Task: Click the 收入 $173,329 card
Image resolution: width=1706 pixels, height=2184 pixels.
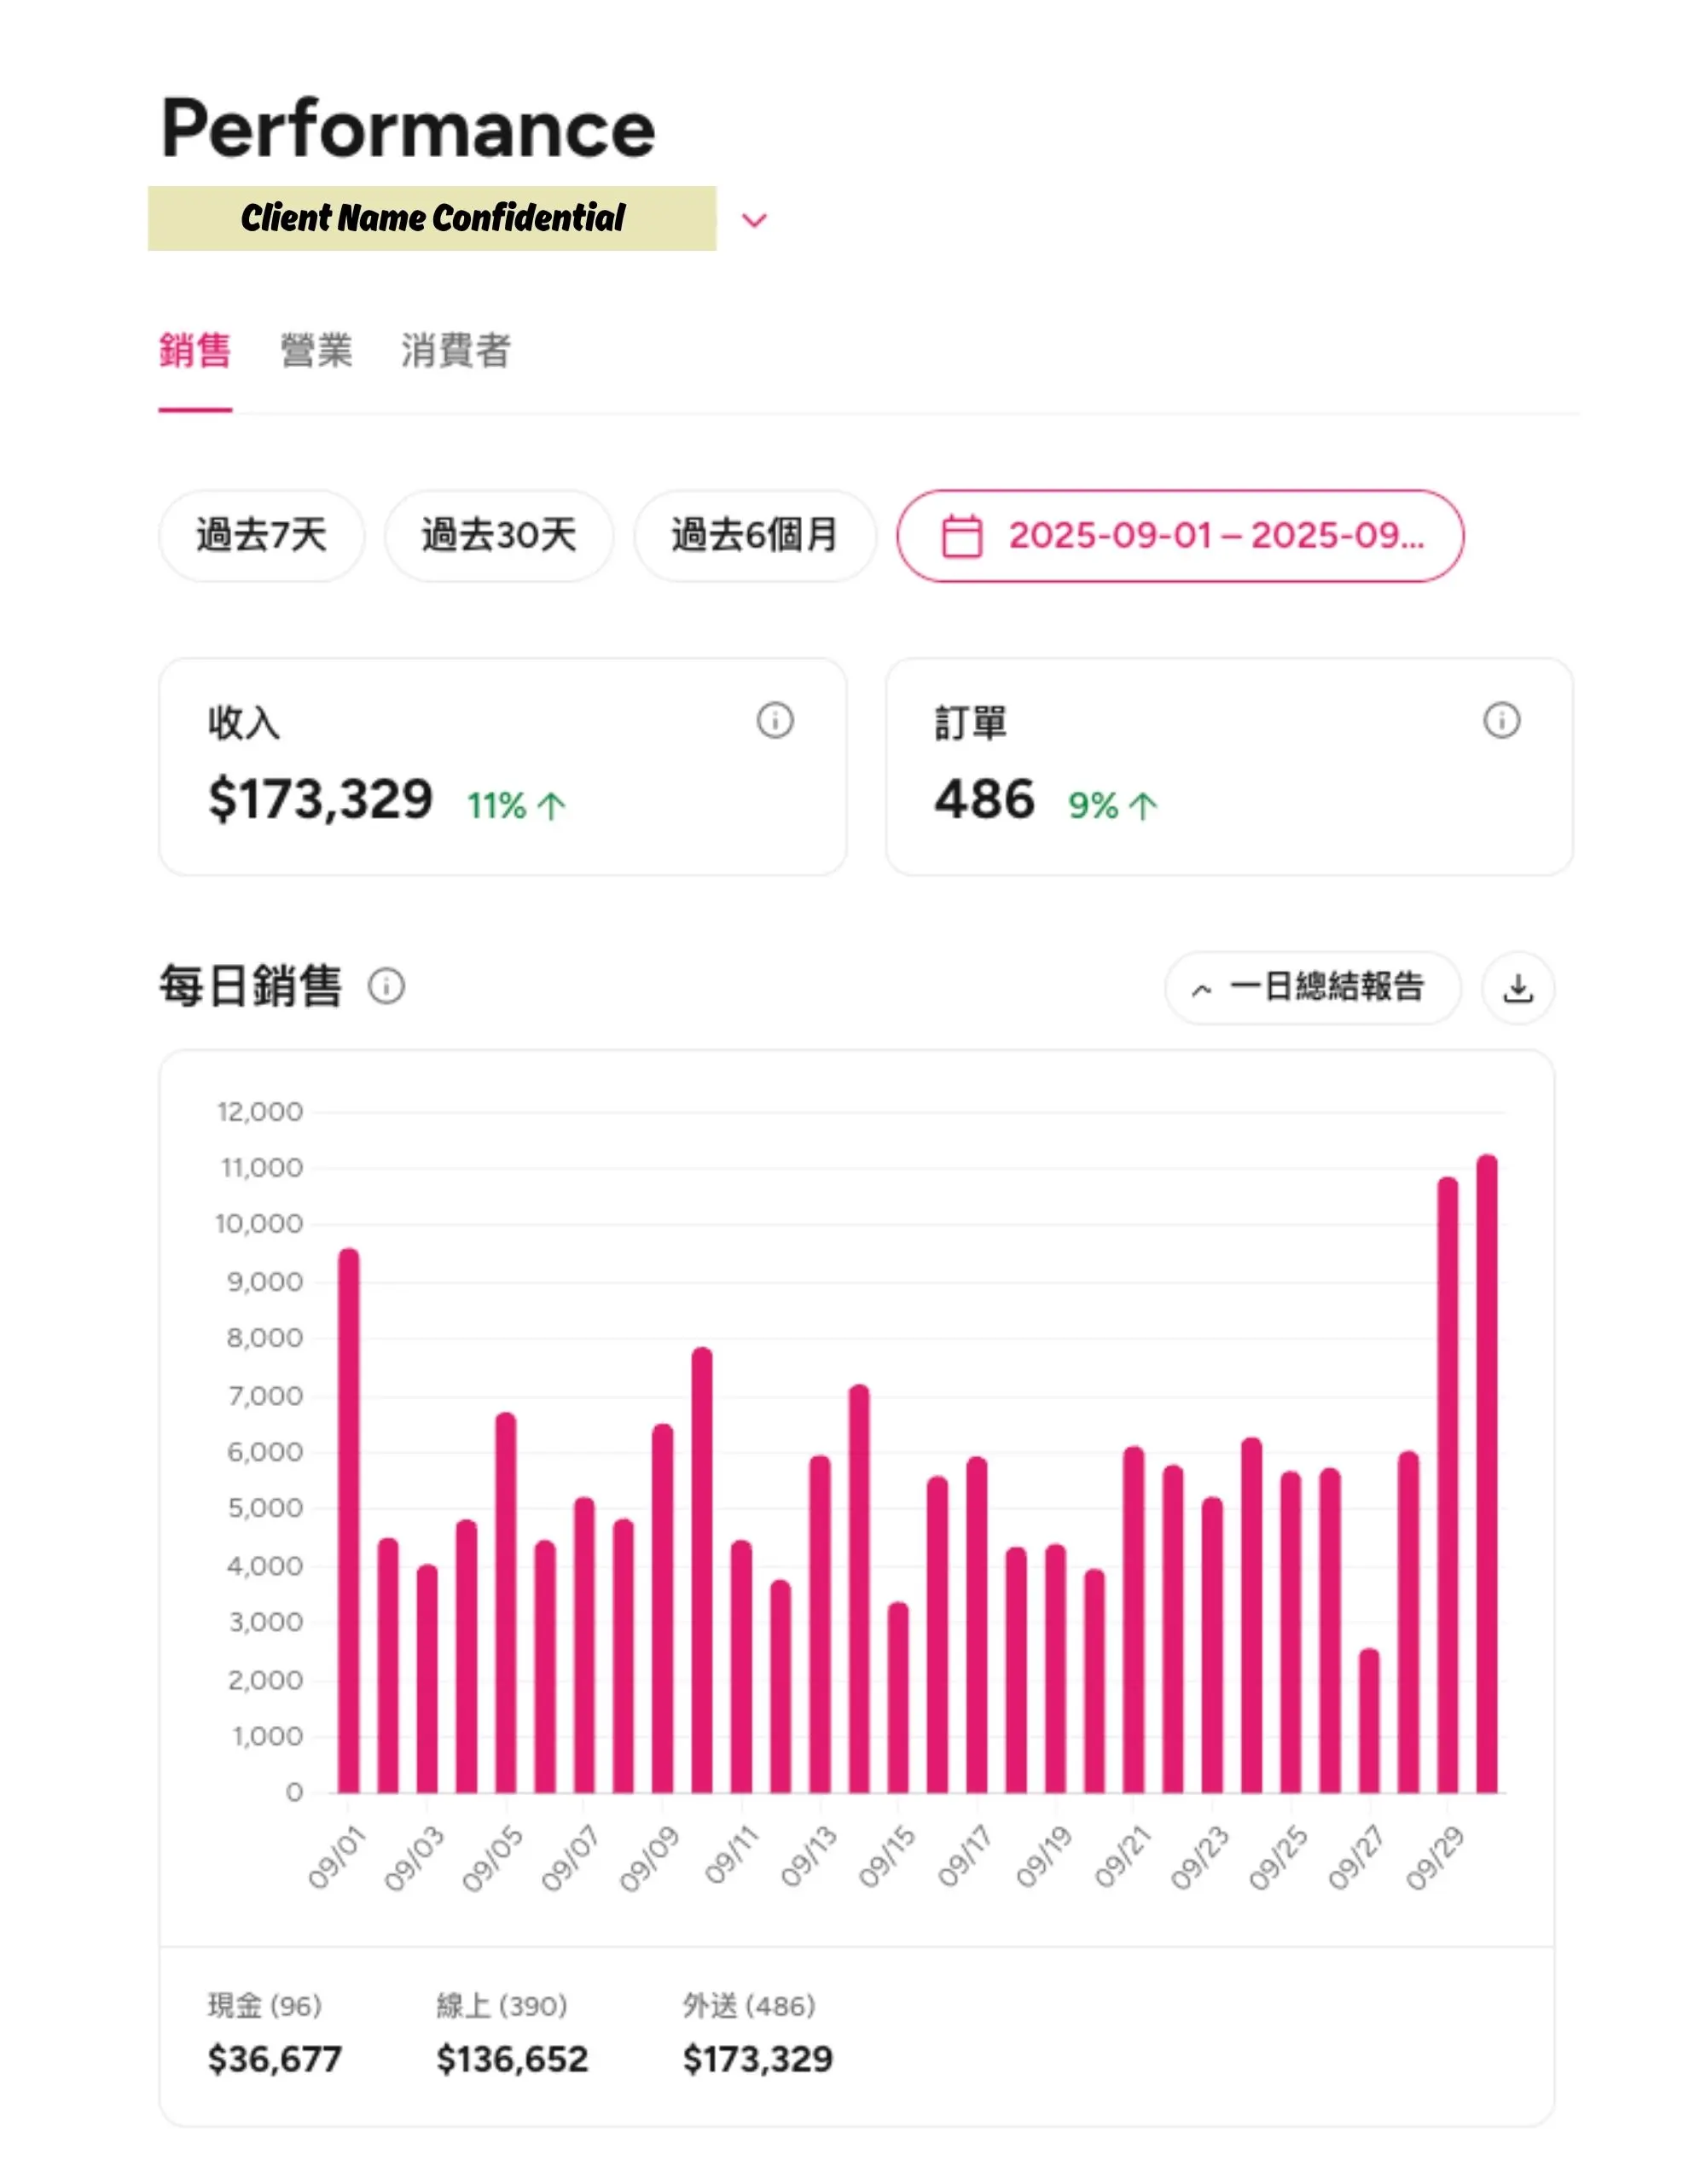Action: click(502, 766)
